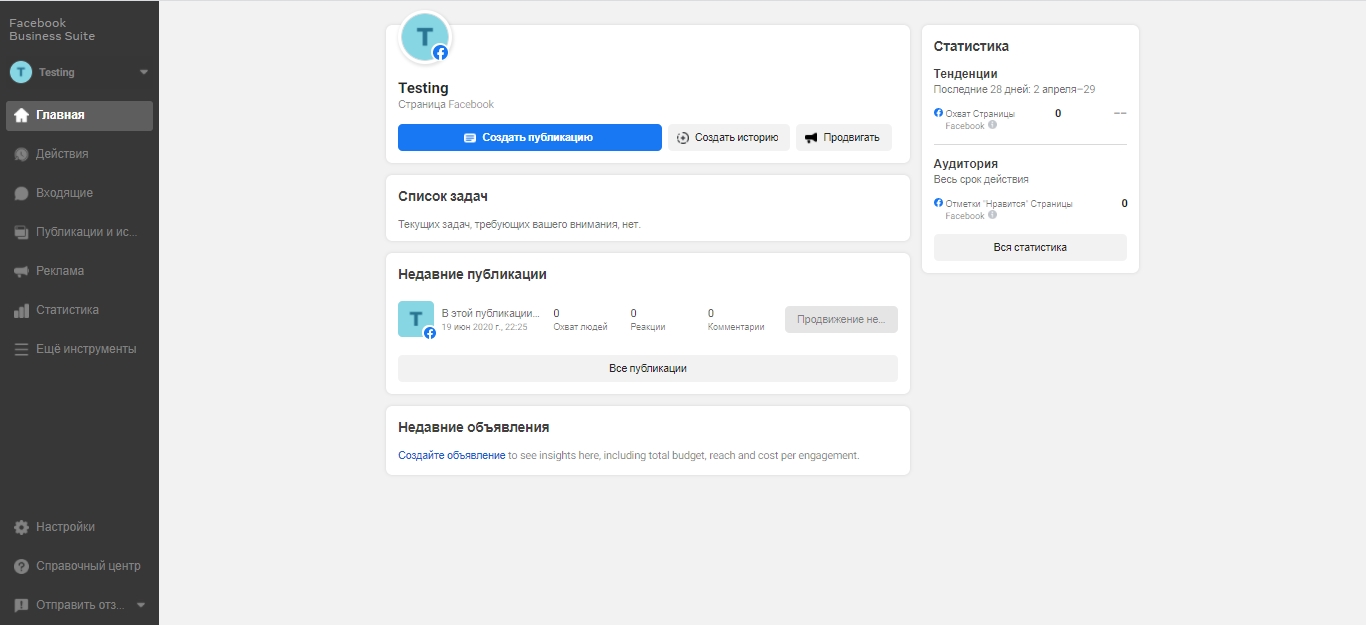
Task: Open the Создайте объявление link
Action: click(x=450, y=454)
